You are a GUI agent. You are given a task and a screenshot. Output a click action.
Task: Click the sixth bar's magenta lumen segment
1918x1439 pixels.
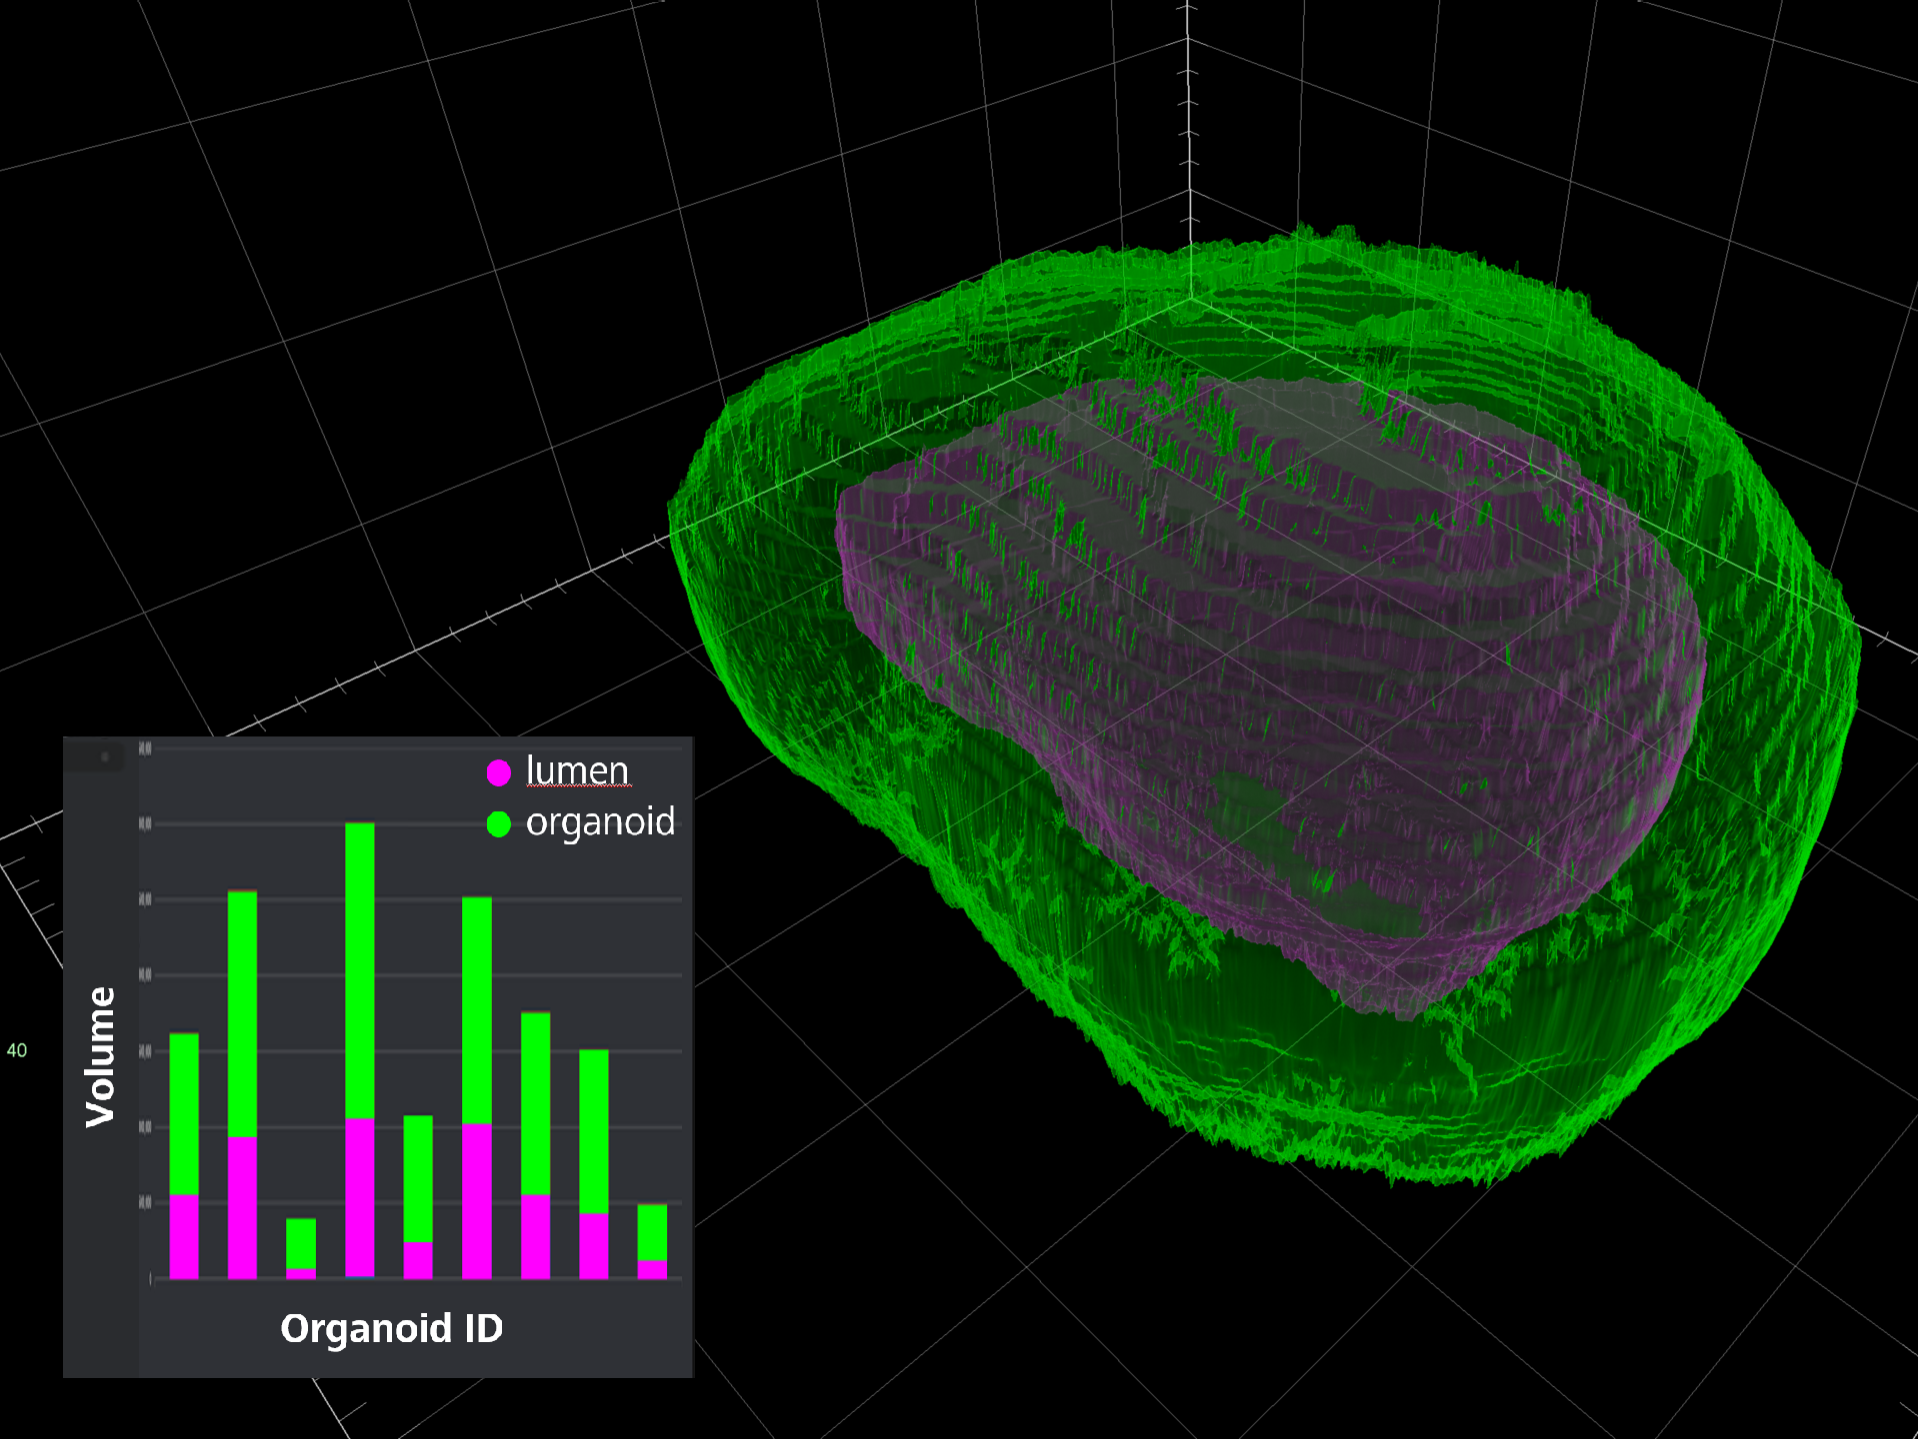[x=477, y=1200]
